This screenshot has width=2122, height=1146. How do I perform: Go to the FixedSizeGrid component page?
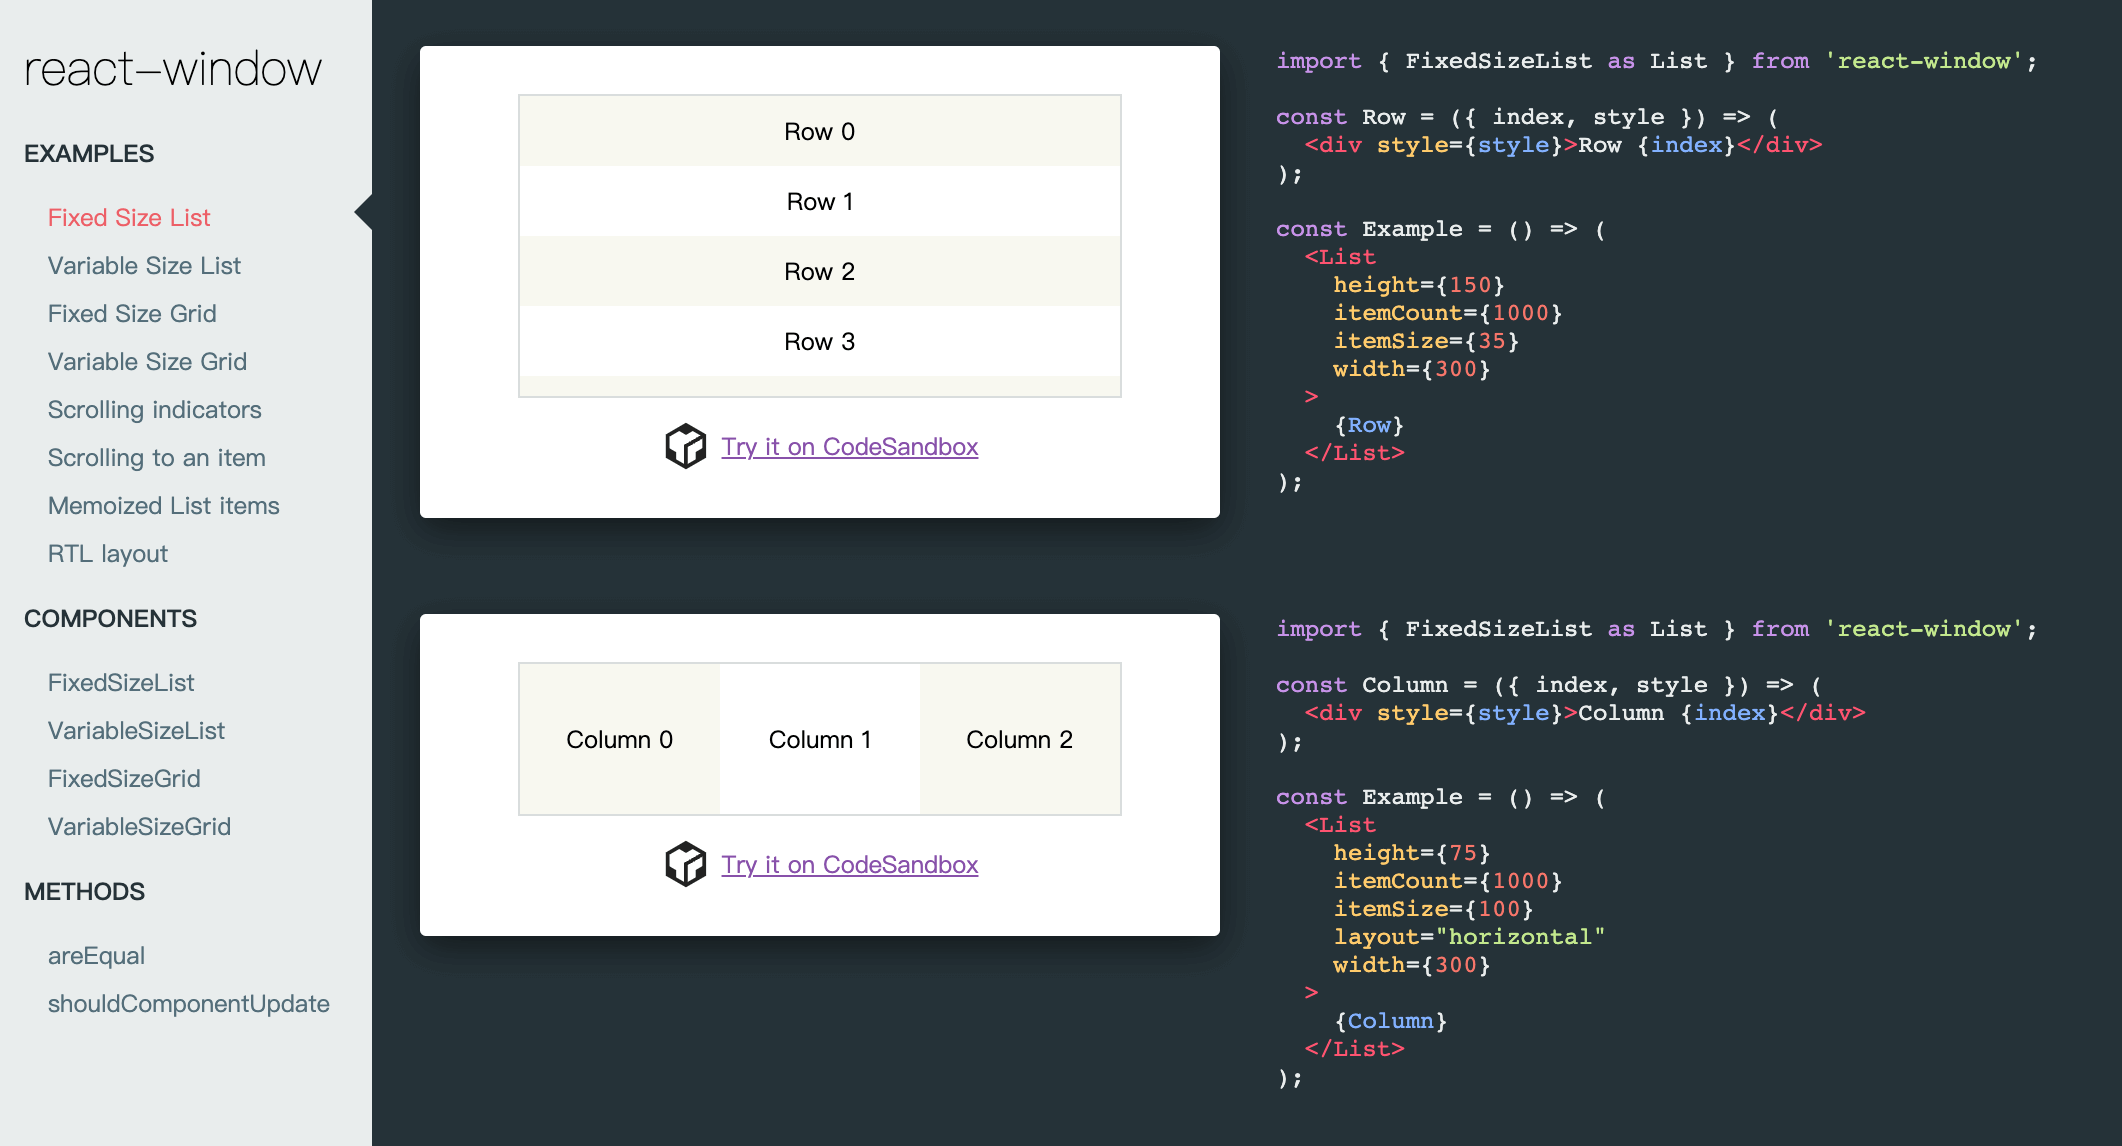(x=124, y=779)
